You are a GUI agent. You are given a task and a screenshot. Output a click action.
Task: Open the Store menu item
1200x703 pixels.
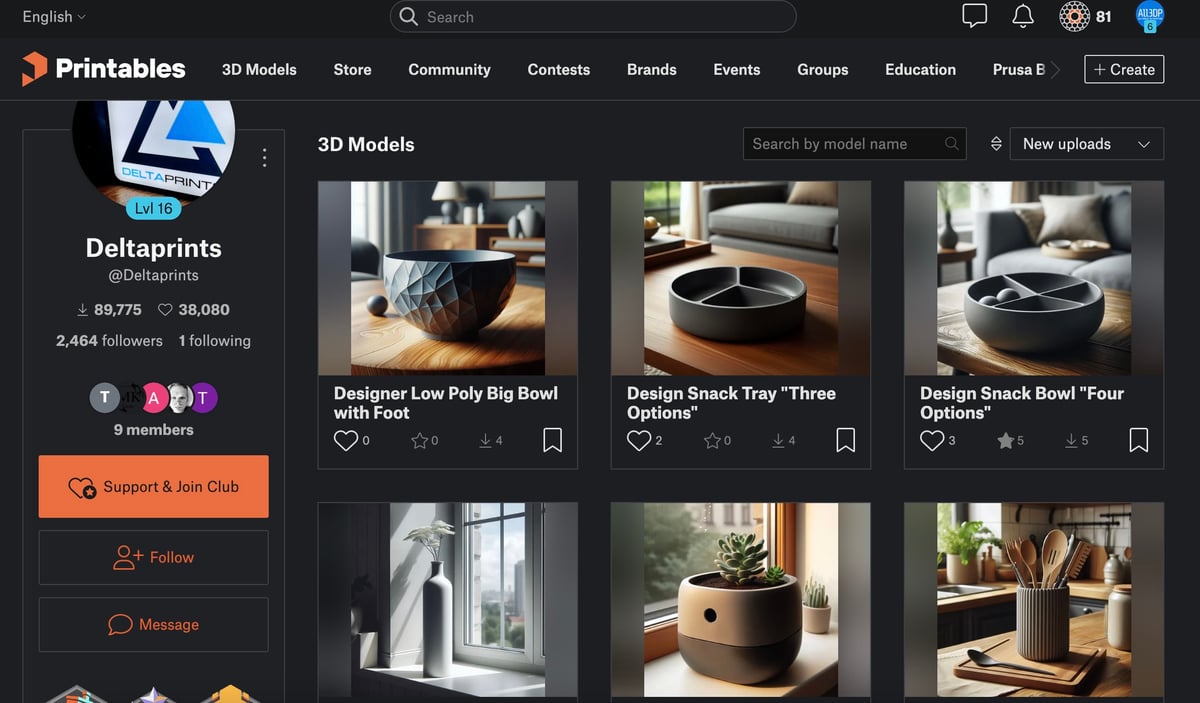tap(352, 70)
